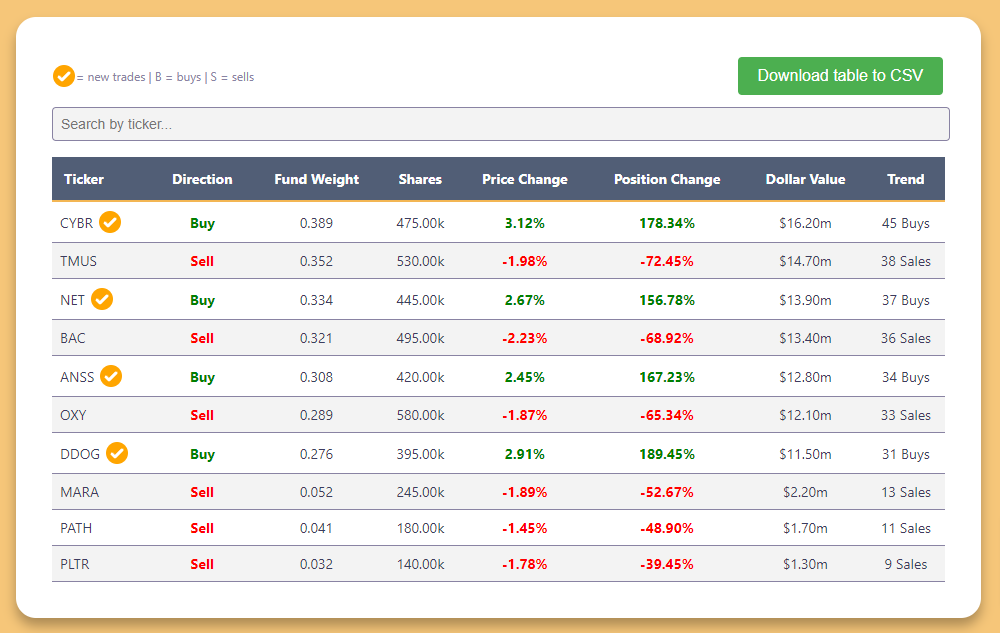Click the new-trade checkmark beside DDOG
Screen dimensions: 1000x633
pyautogui.click(x=117, y=453)
